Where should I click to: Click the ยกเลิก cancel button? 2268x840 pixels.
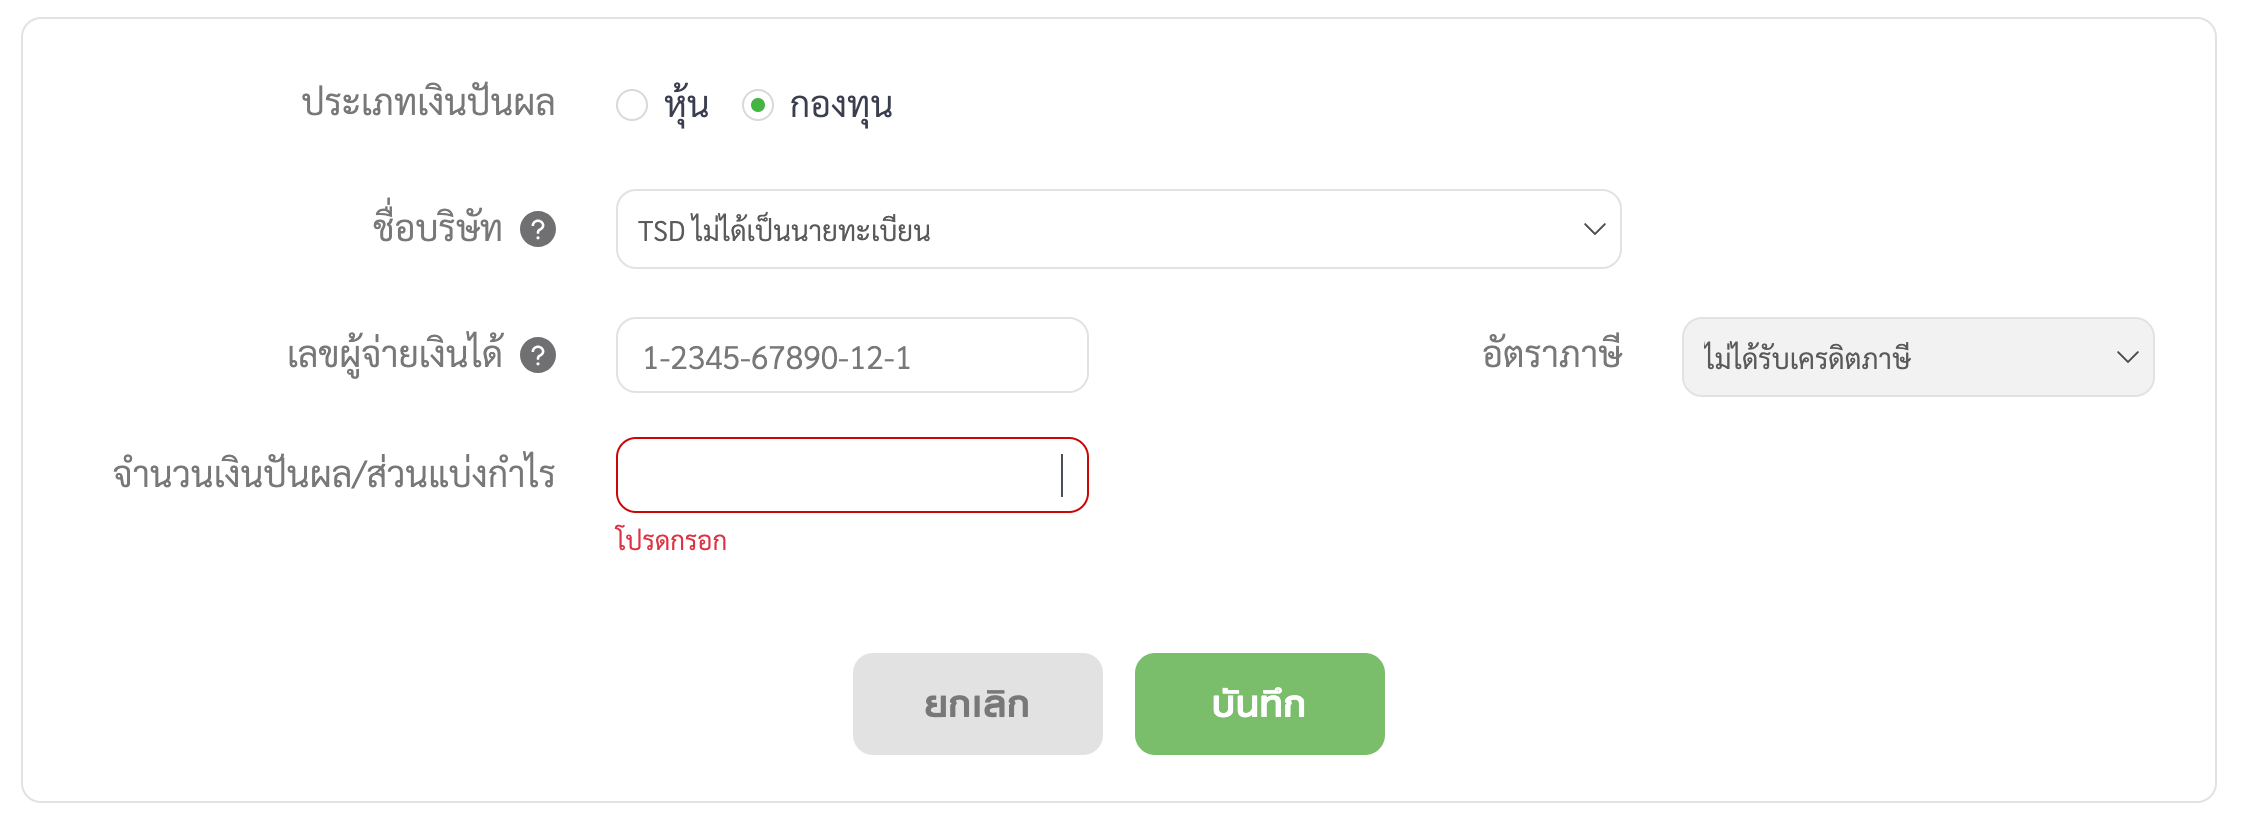point(978,704)
